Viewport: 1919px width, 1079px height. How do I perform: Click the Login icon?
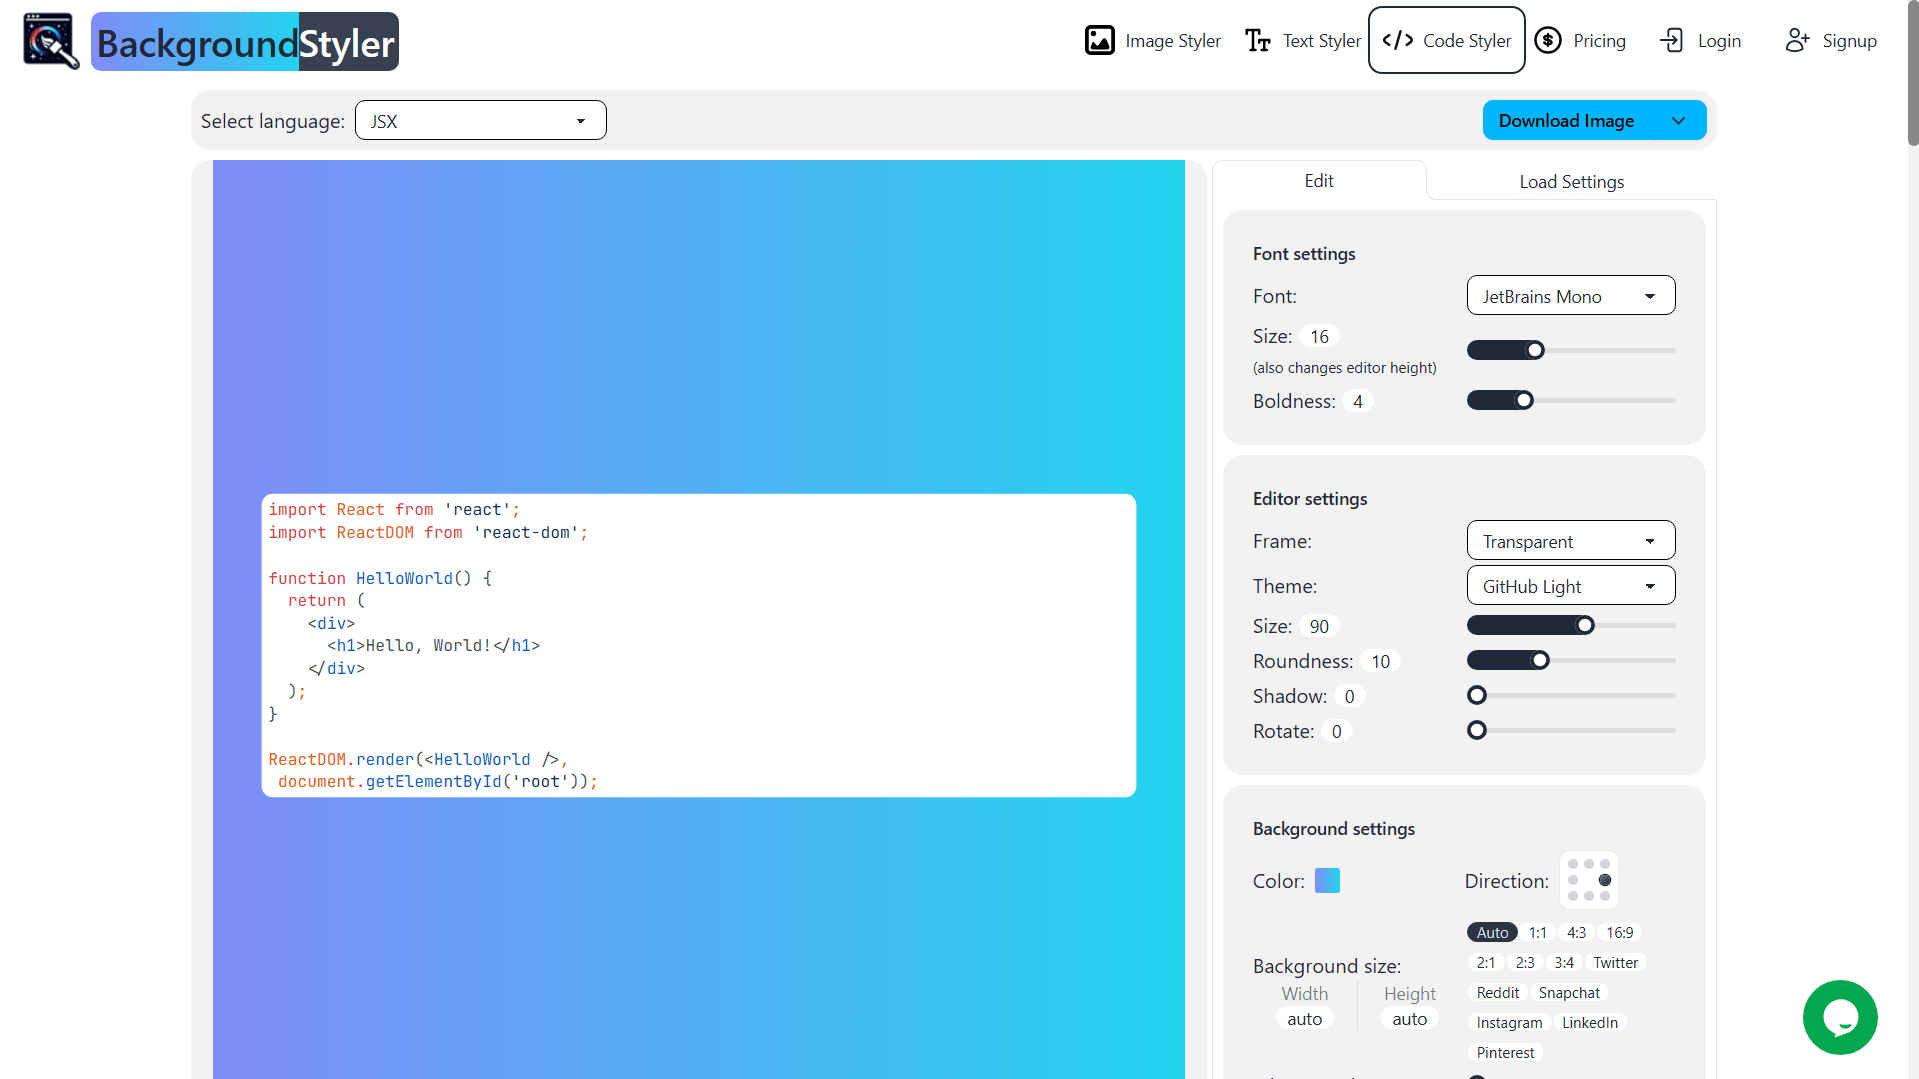(1671, 41)
